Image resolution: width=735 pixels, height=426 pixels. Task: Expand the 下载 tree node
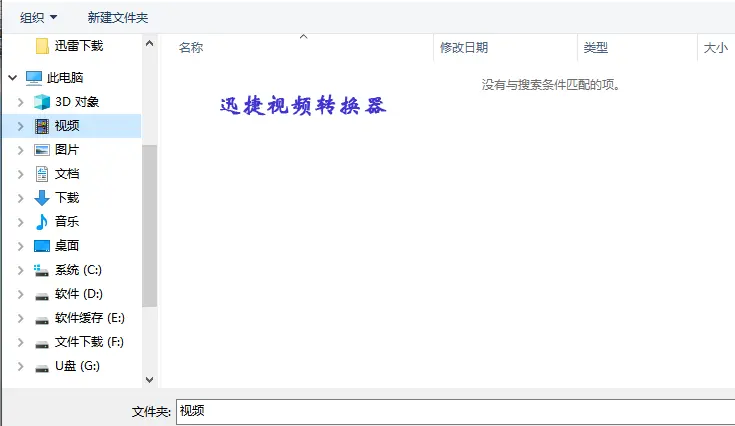(20, 198)
